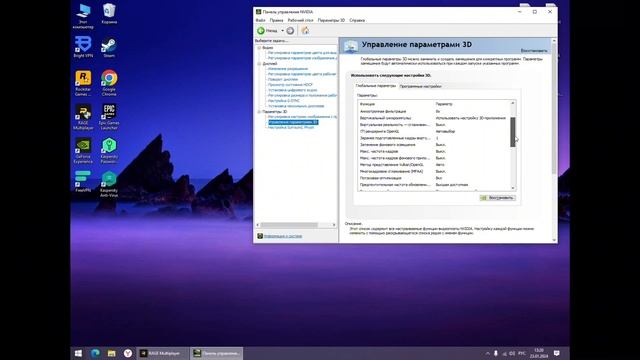The height and width of the screenshot is (360, 640).
Task: Launch Microsoft Edge from the taskbar
Action: (x=95, y=353)
